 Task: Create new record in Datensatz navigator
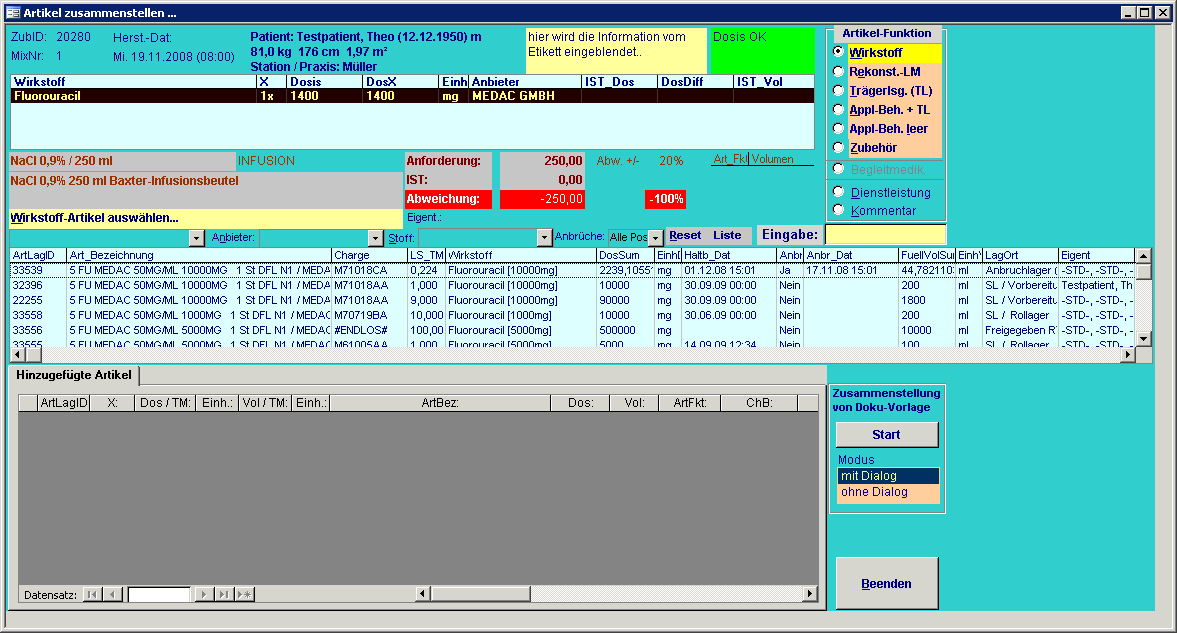point(245,595)
